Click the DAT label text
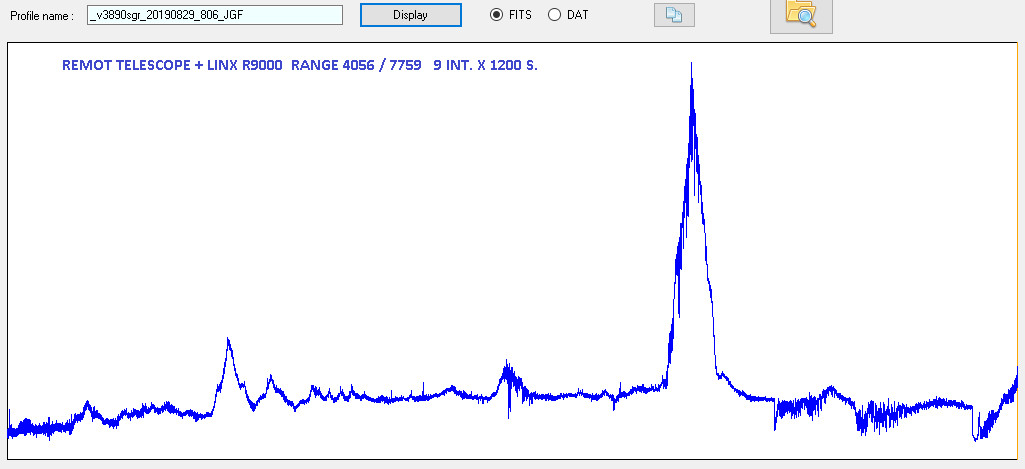The width and height of the screenshot is (1025, 469). [577, 15]
